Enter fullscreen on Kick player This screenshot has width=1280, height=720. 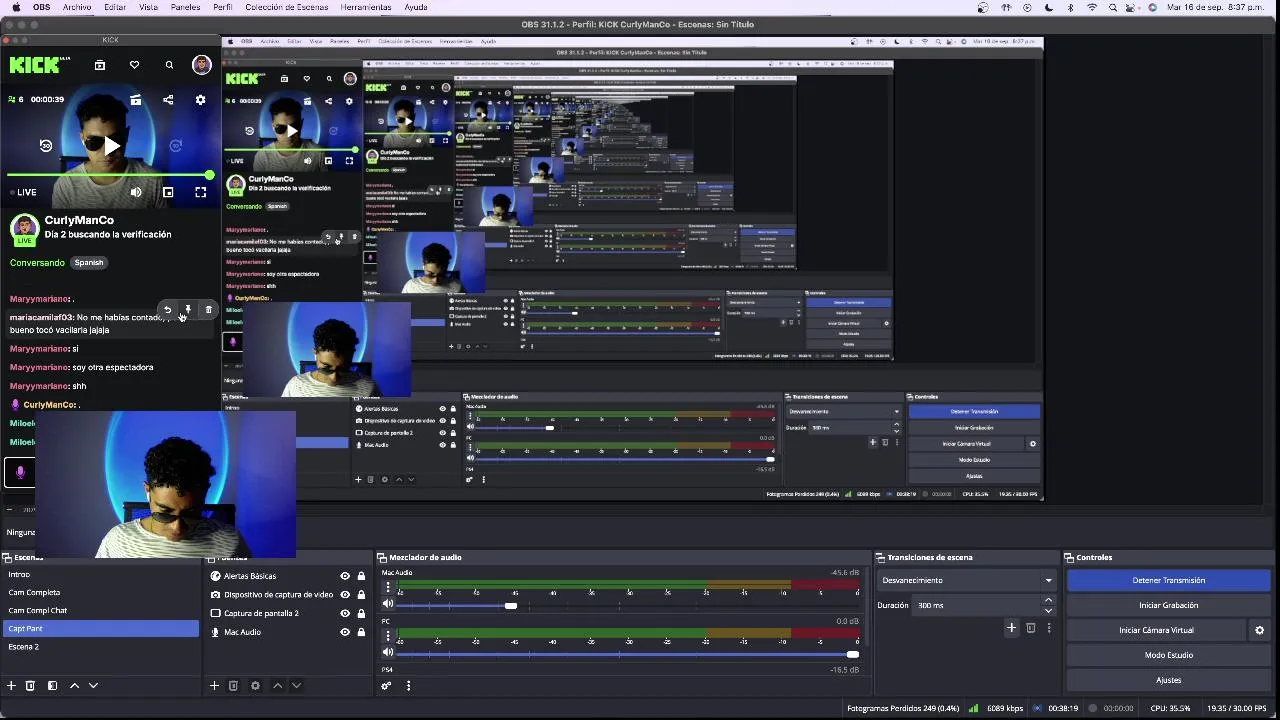tap(200, 192)
